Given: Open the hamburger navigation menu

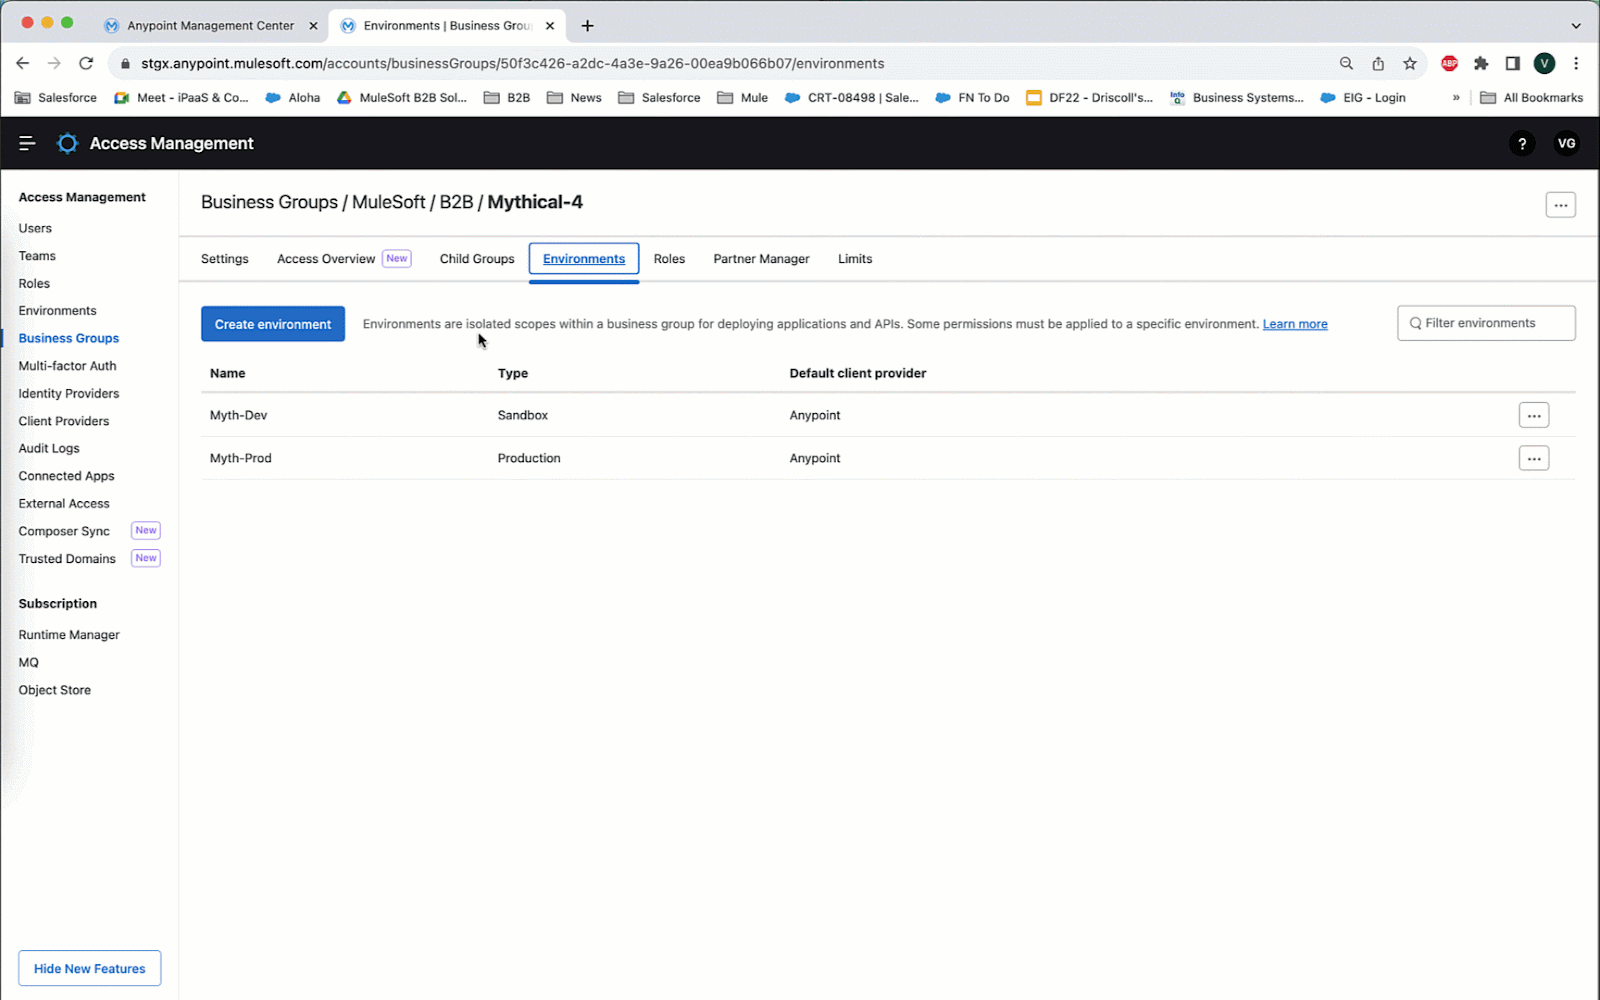Looking at the screenshot, I should 27,143.
